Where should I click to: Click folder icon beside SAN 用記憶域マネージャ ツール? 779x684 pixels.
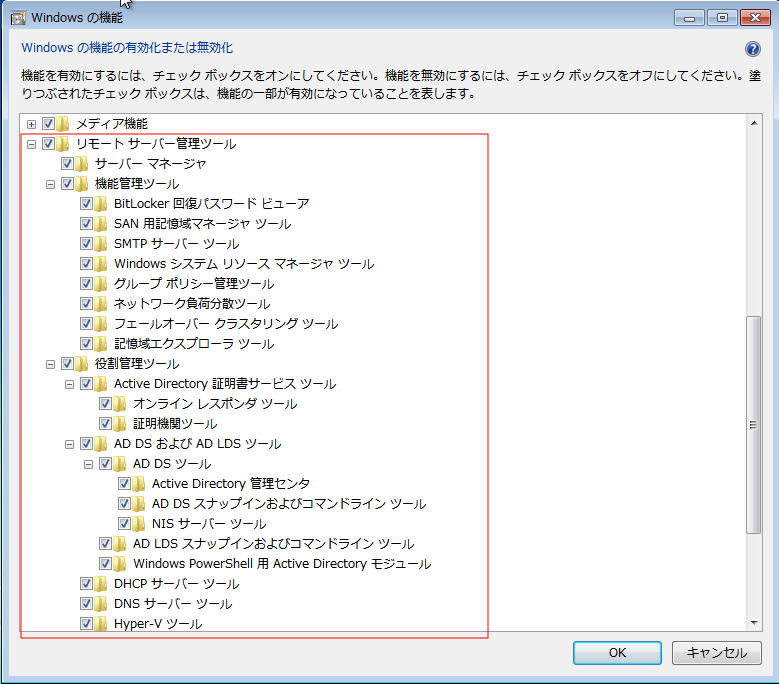click(x=101, y=224)
